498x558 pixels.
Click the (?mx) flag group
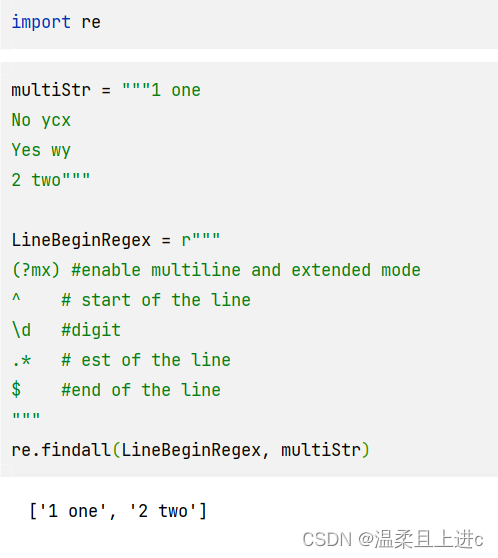[x=36, y=270]
